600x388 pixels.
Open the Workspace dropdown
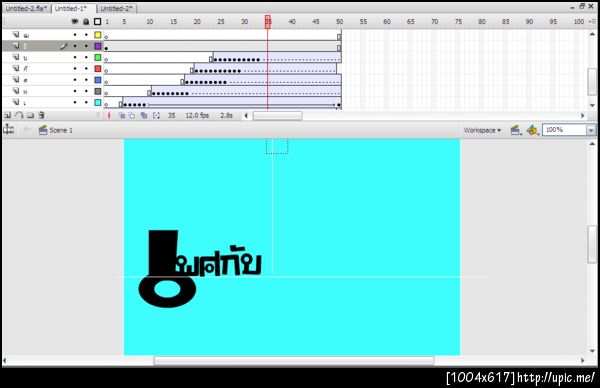click(482, 130)
